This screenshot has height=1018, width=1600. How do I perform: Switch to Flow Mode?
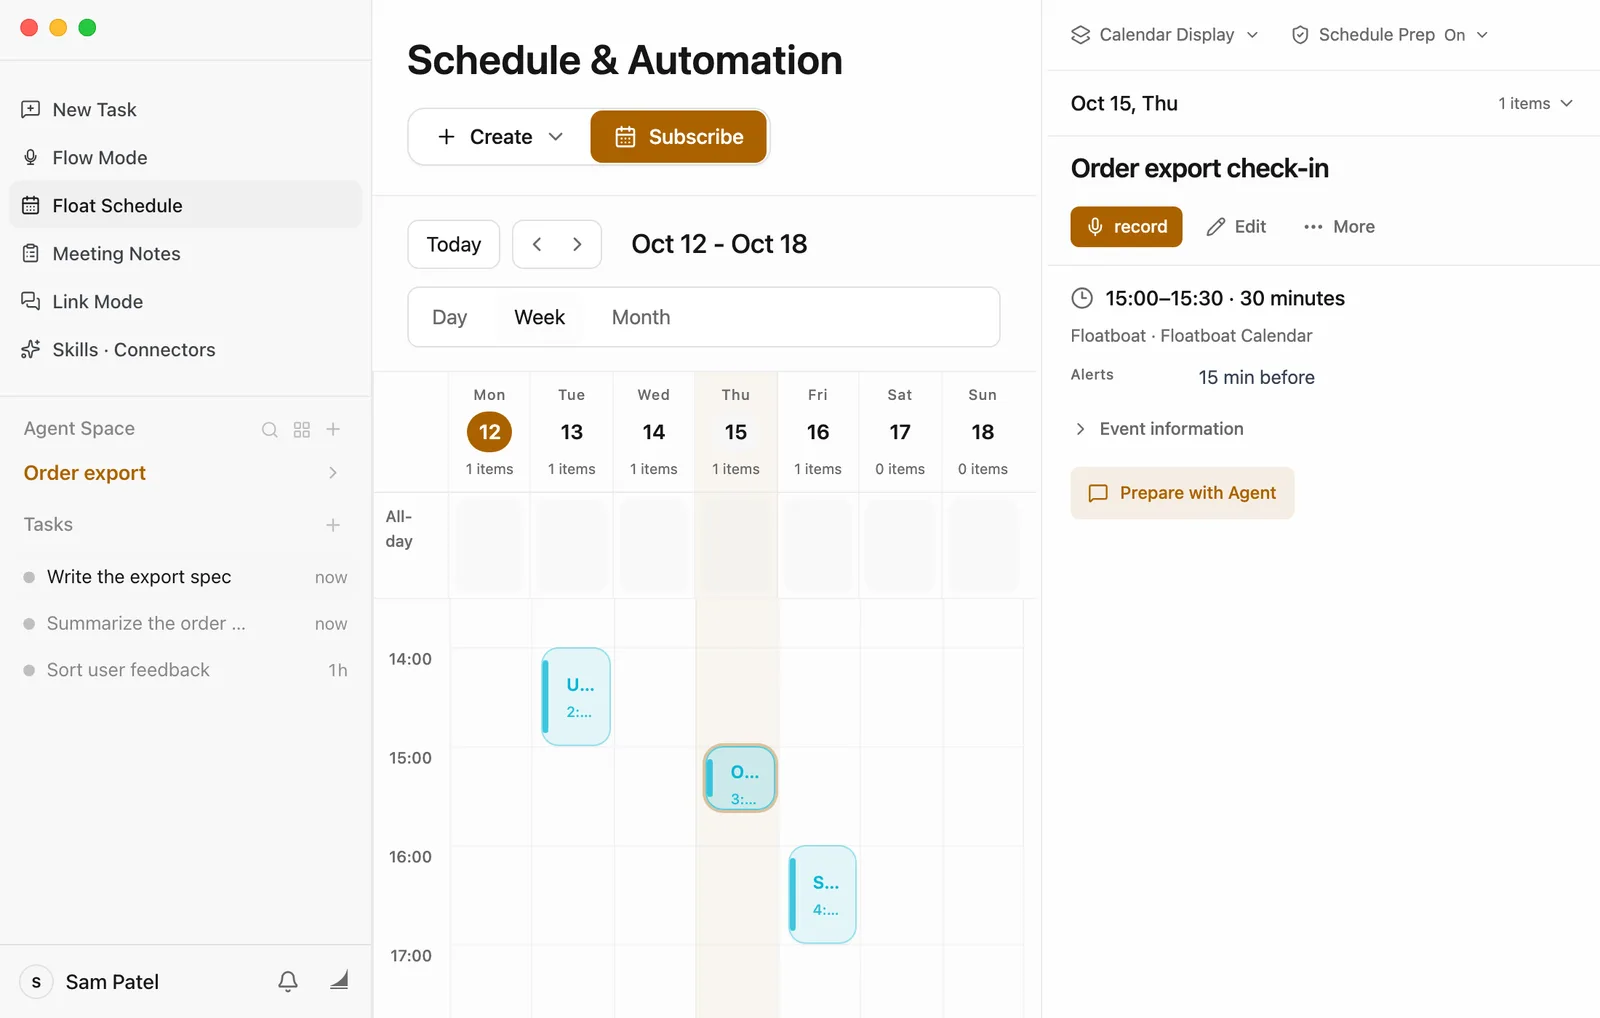[x=186, y=158]
